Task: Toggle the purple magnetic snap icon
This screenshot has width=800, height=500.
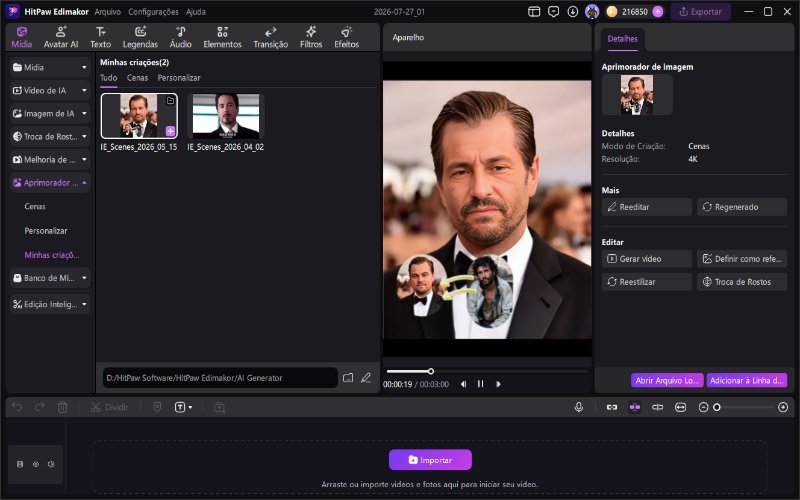Action: [x=635, y=407]
